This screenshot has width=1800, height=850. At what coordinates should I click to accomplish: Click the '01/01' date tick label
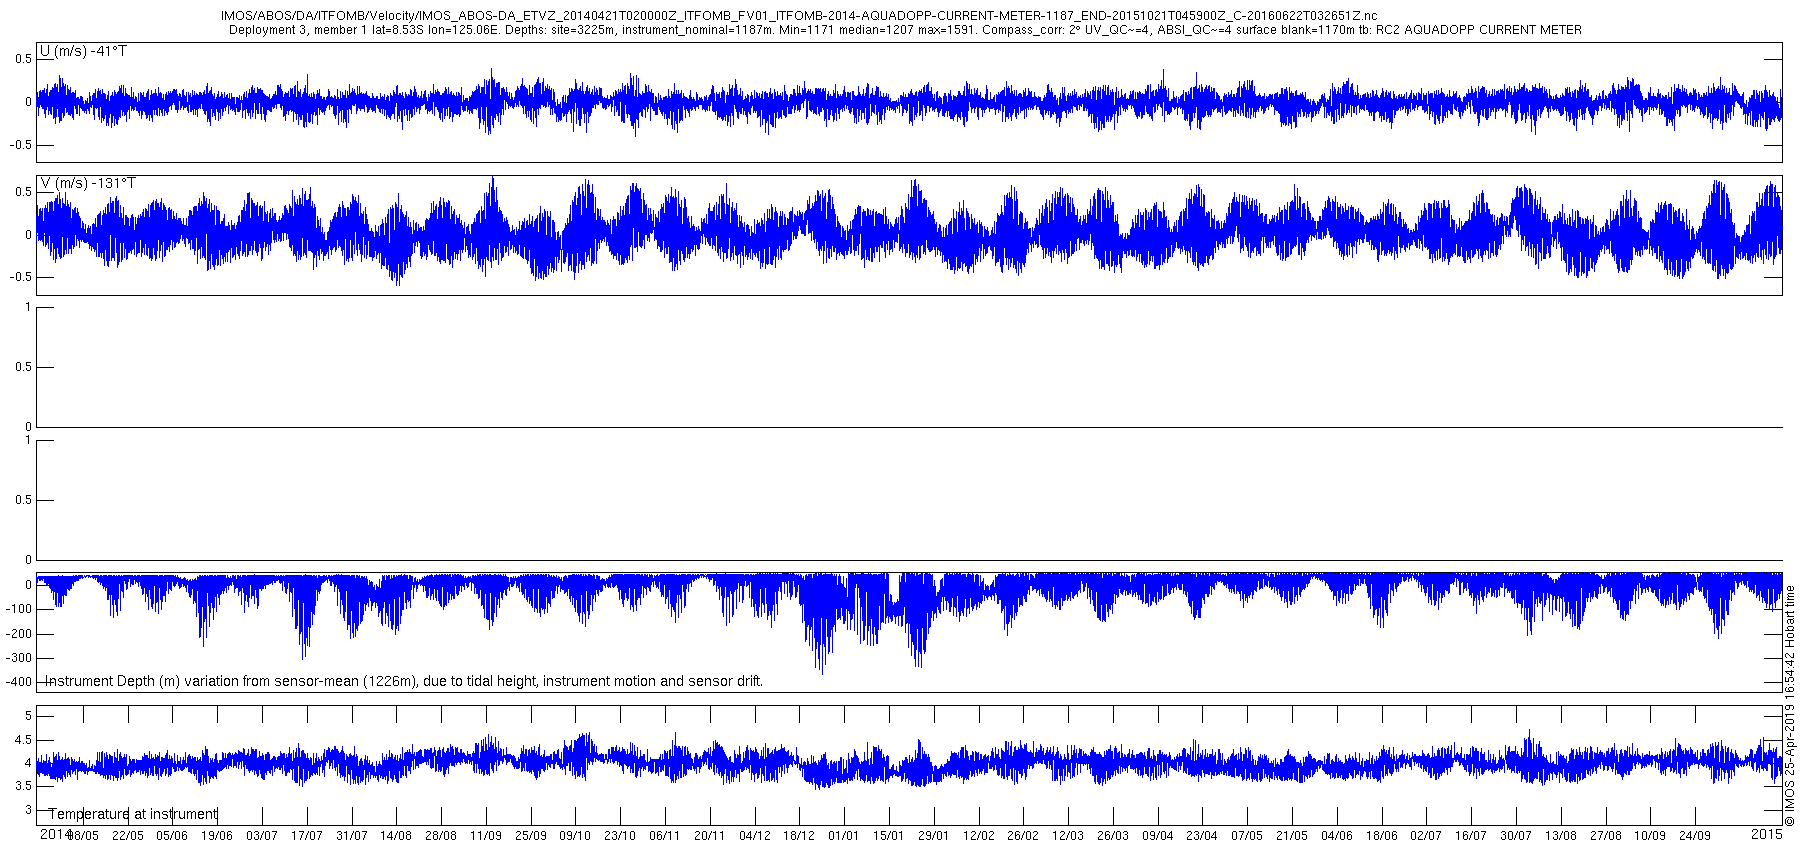click(844, 836)
